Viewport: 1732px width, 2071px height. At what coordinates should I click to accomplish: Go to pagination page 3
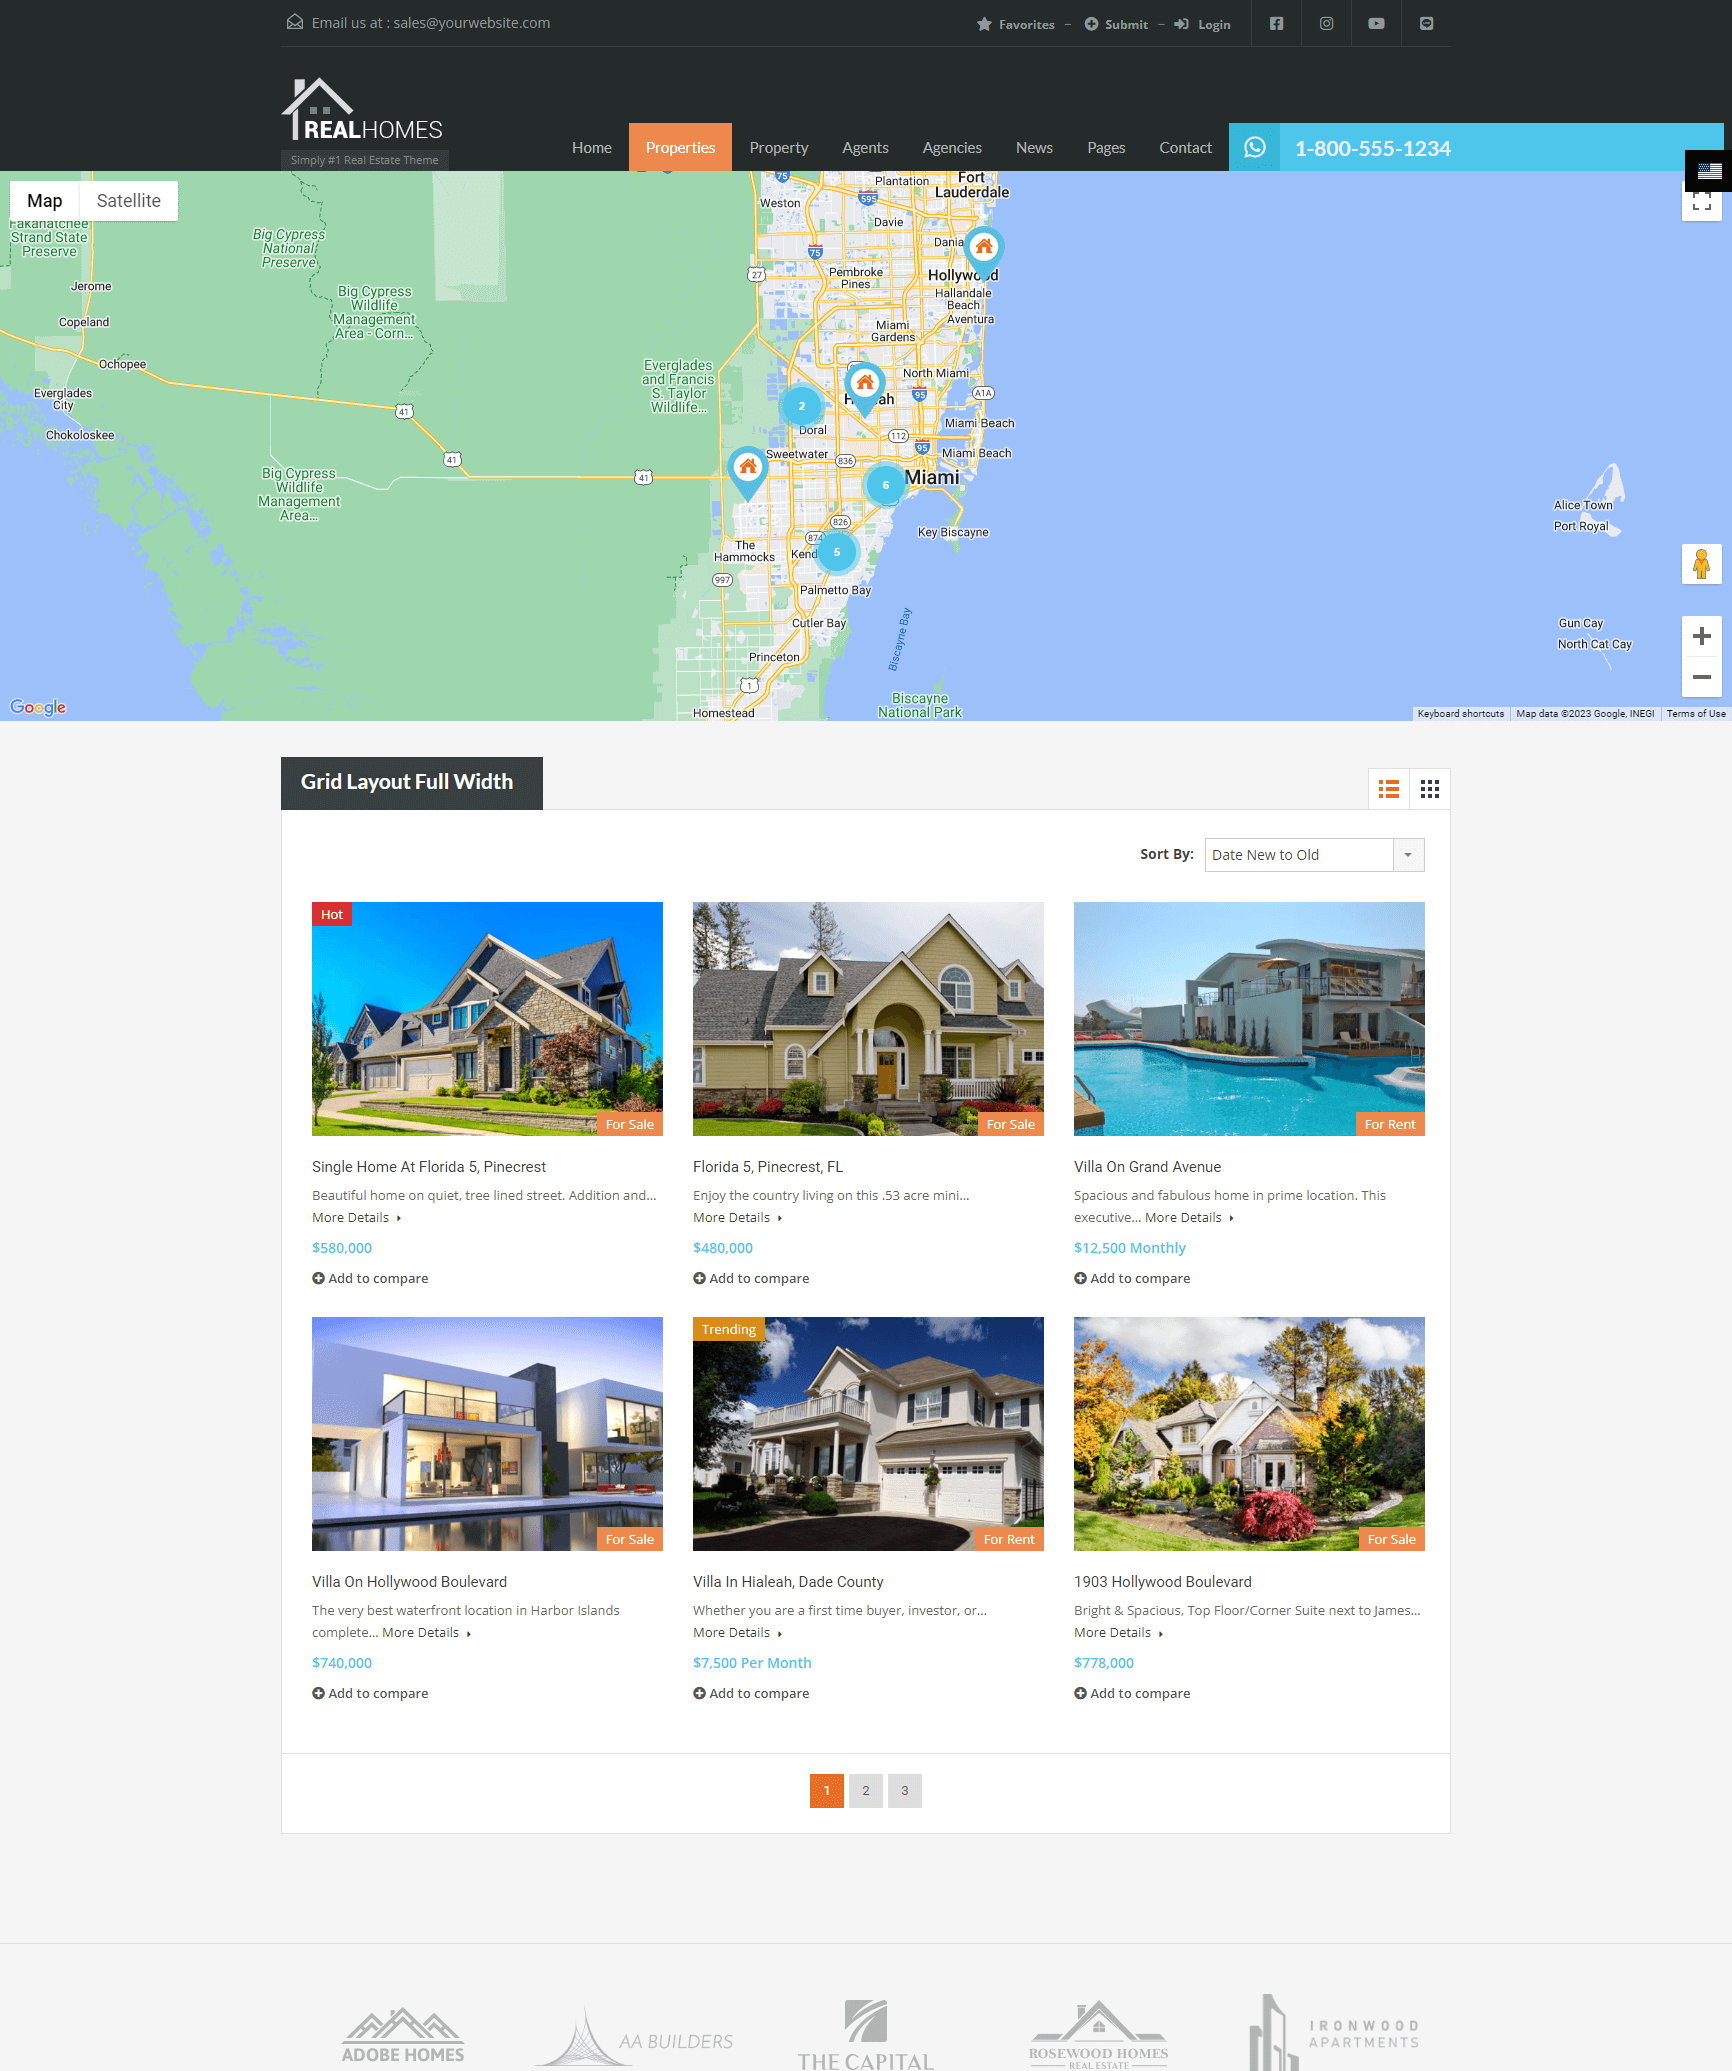905,1791
